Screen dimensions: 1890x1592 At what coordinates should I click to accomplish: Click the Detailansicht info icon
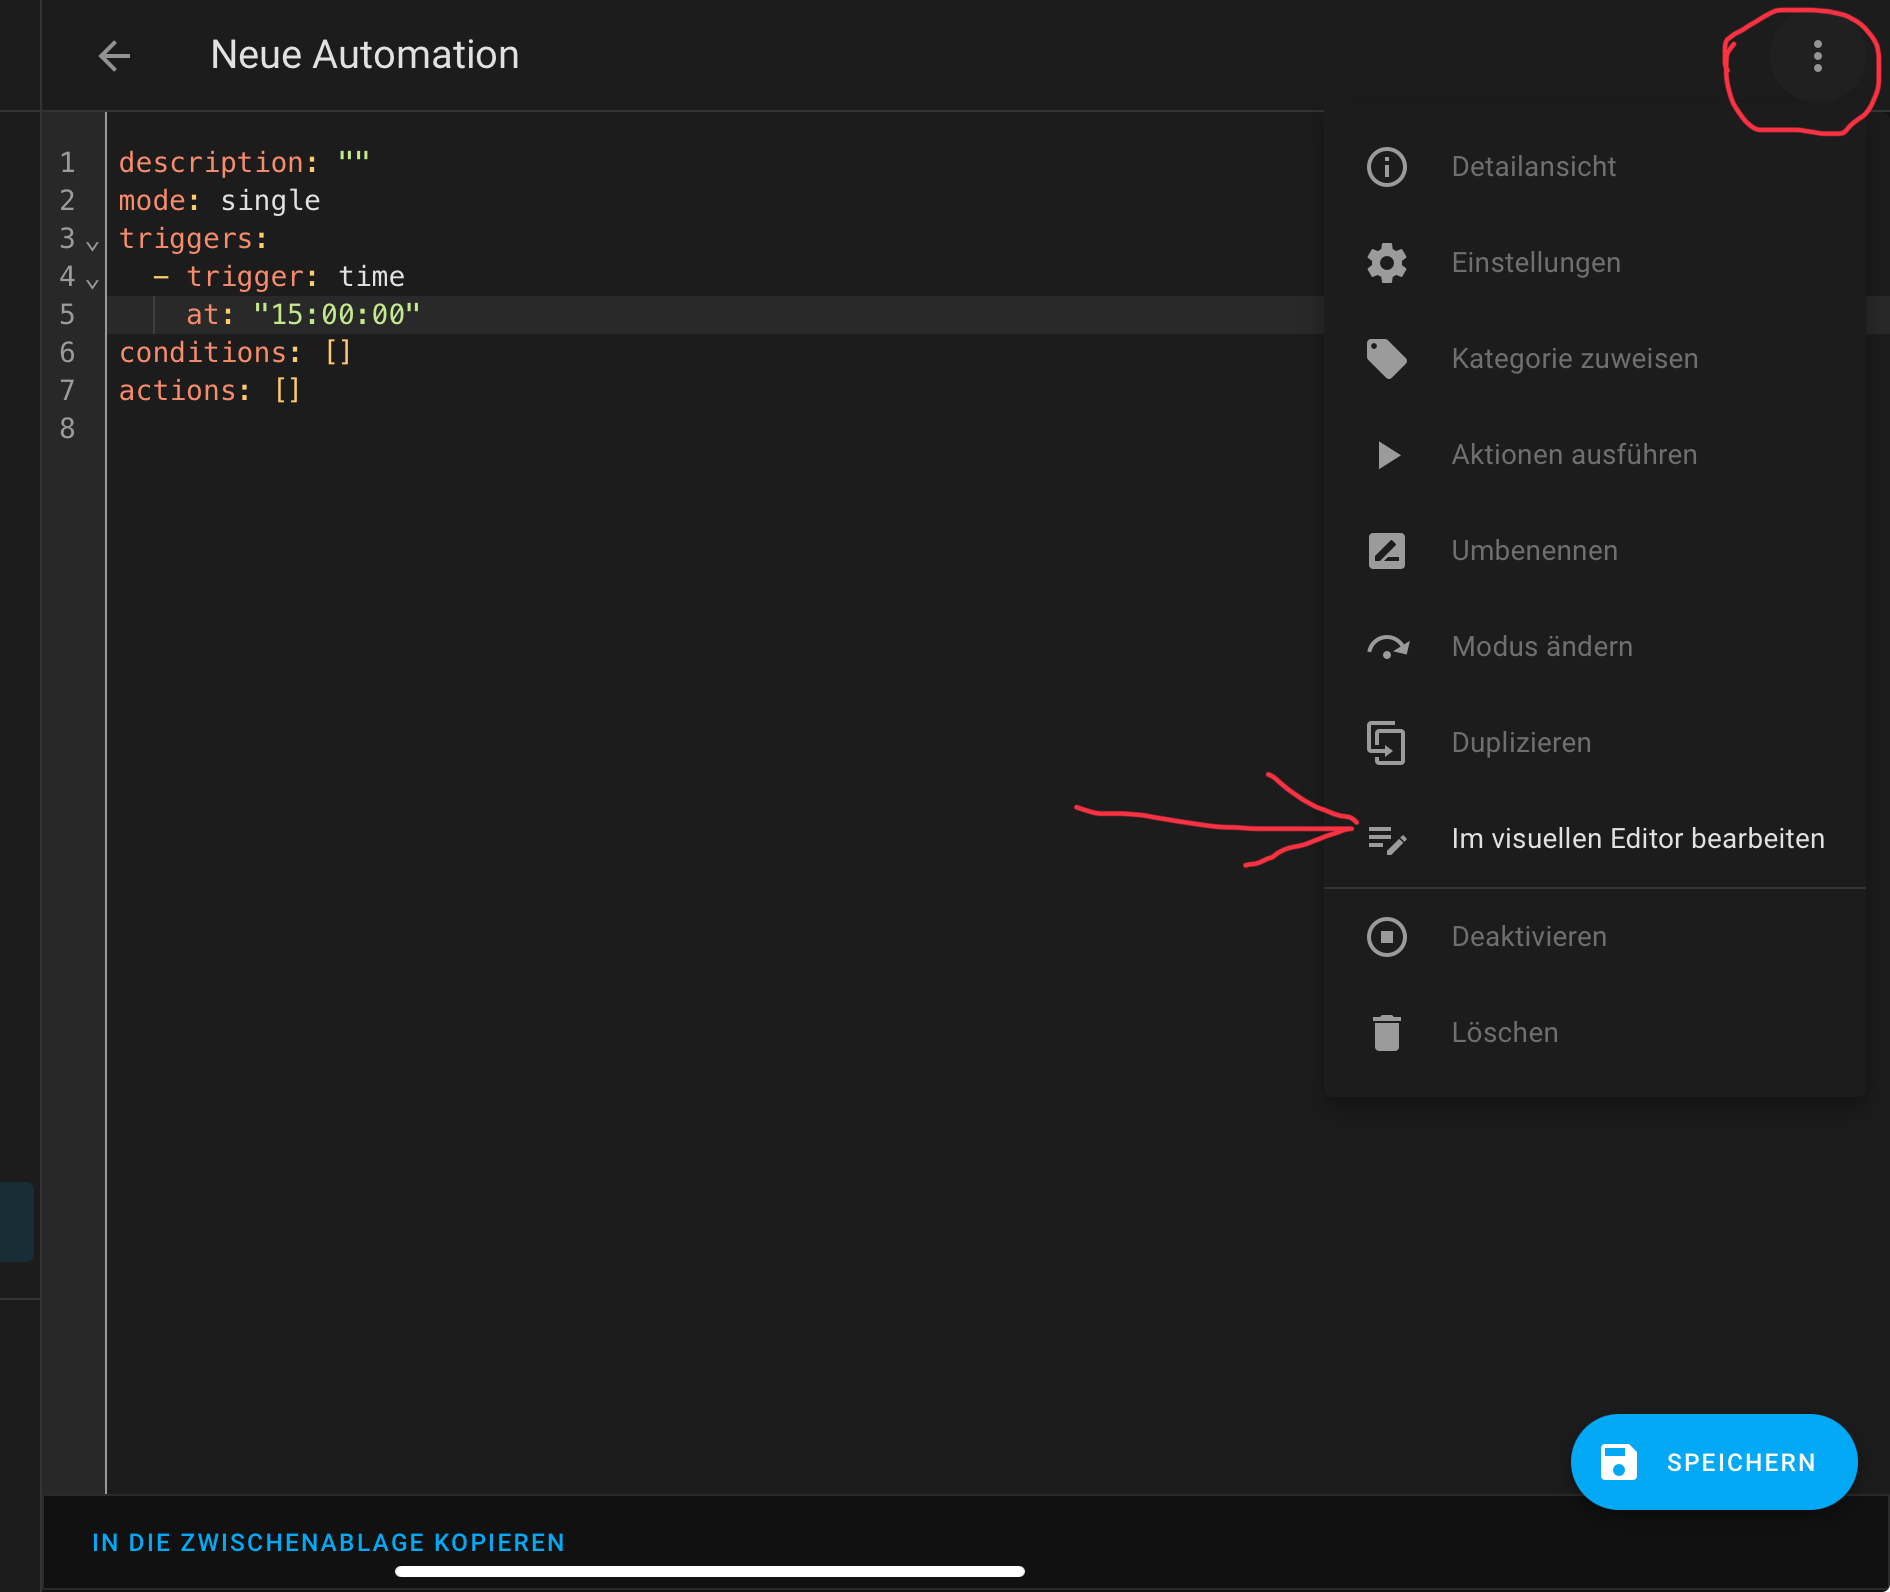tap(1386, 167)
